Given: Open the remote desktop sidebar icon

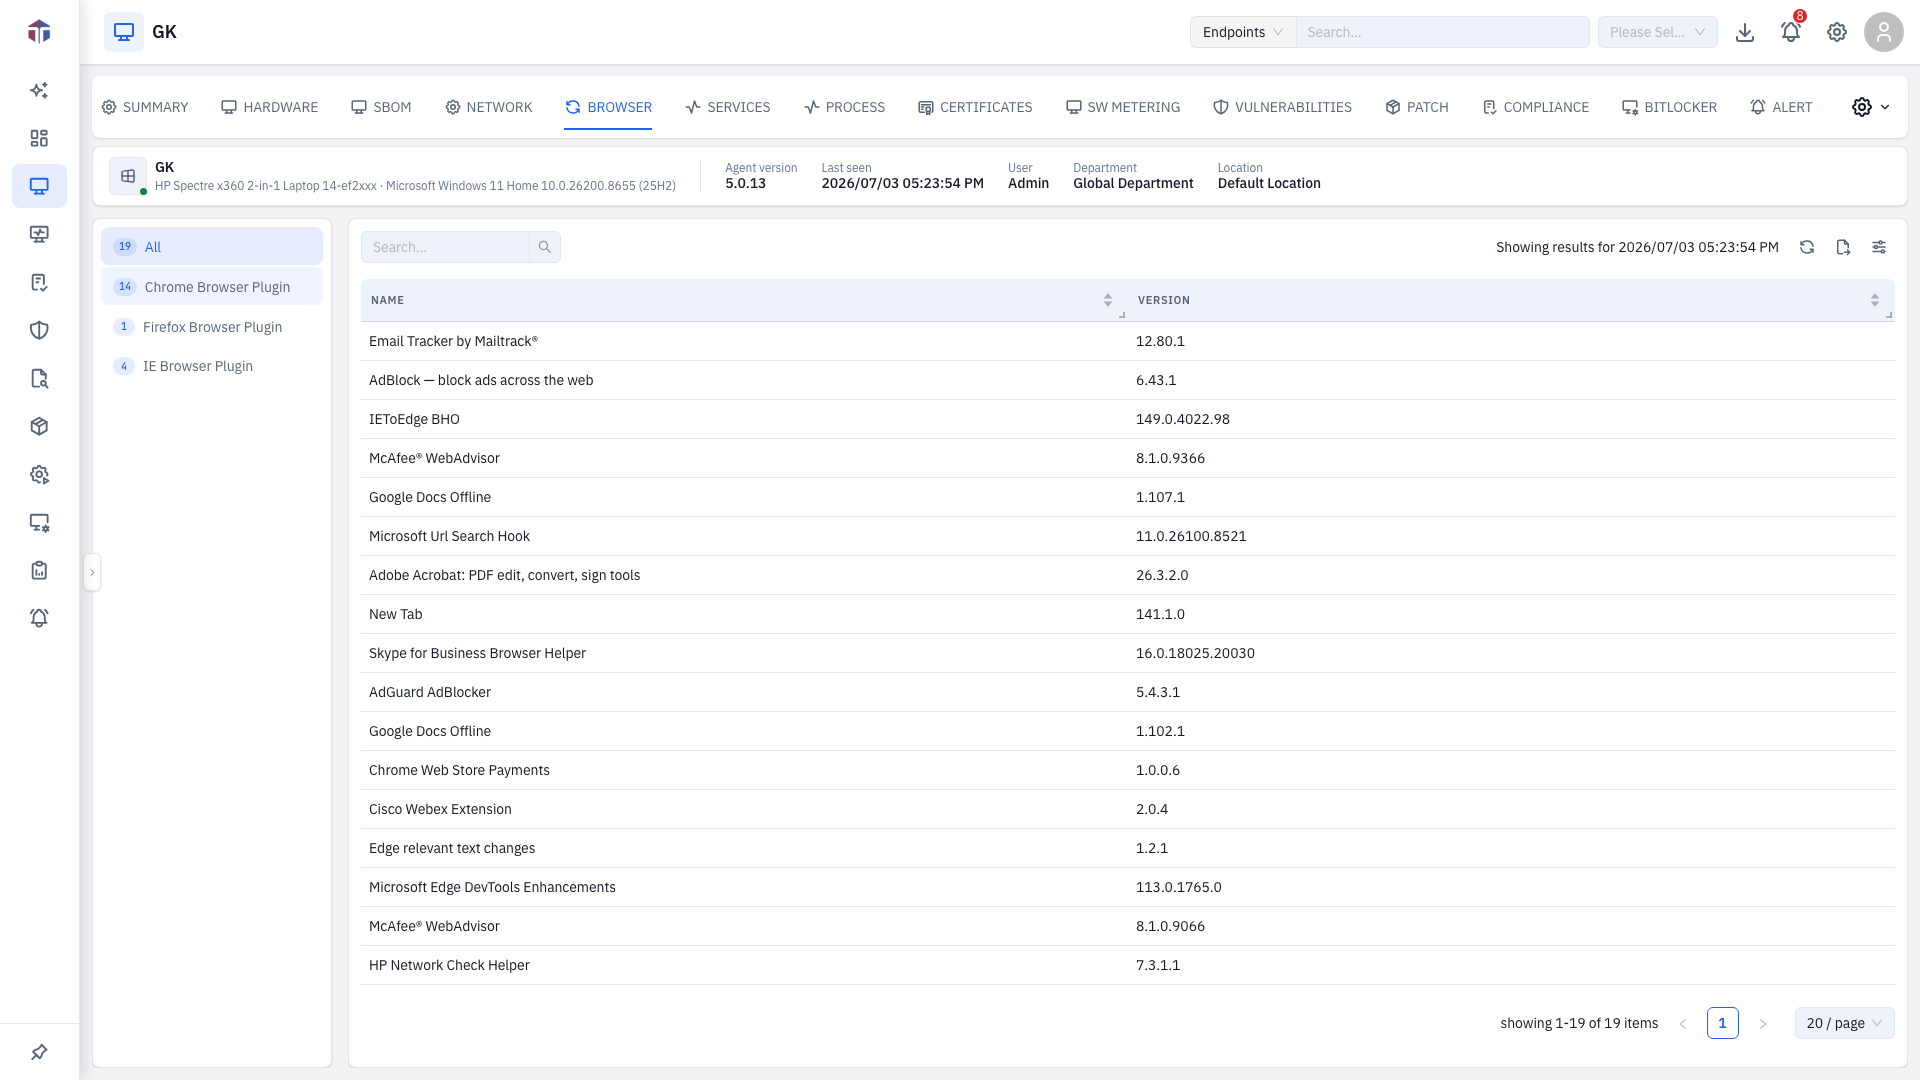Looking at the screenshot, I should click(39, 234).
